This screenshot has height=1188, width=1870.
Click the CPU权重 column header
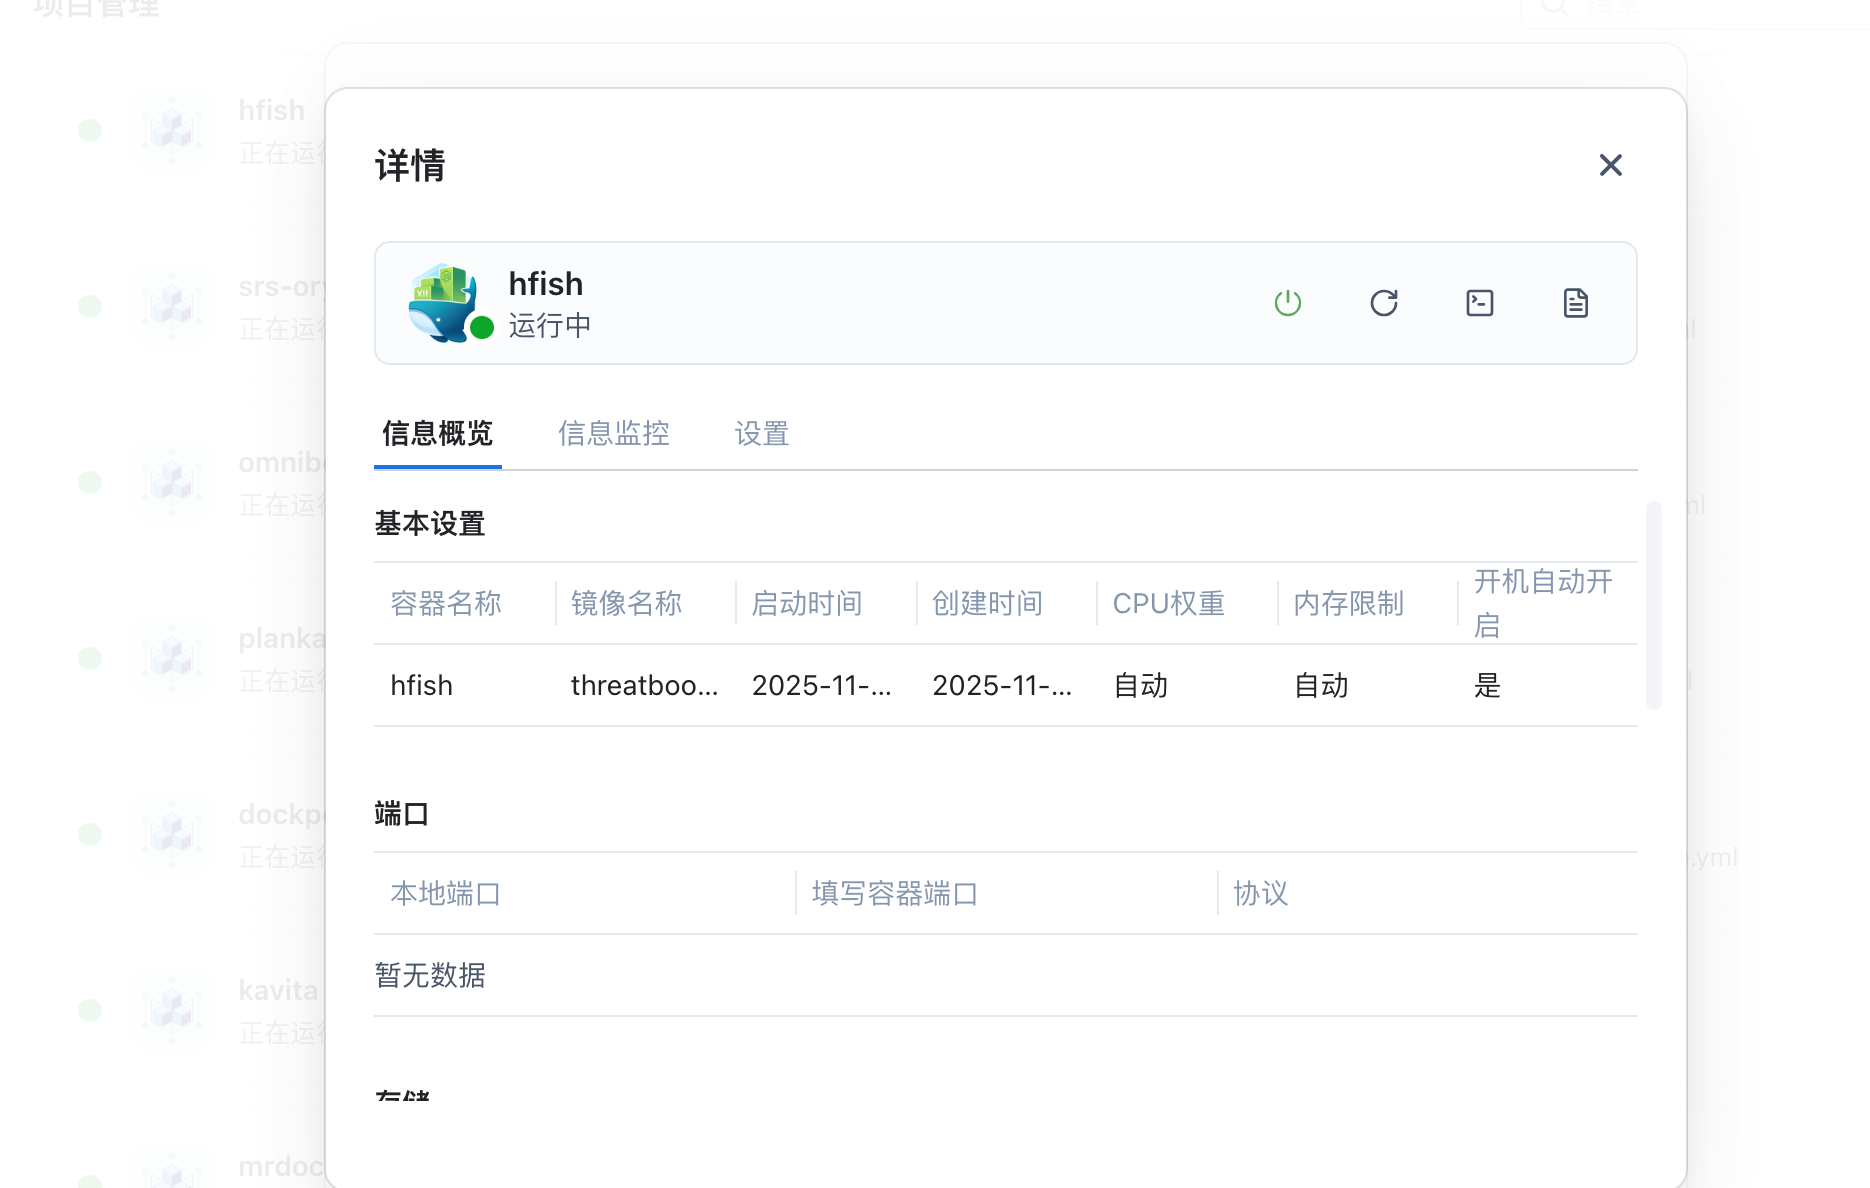[x=1168, y=604]
